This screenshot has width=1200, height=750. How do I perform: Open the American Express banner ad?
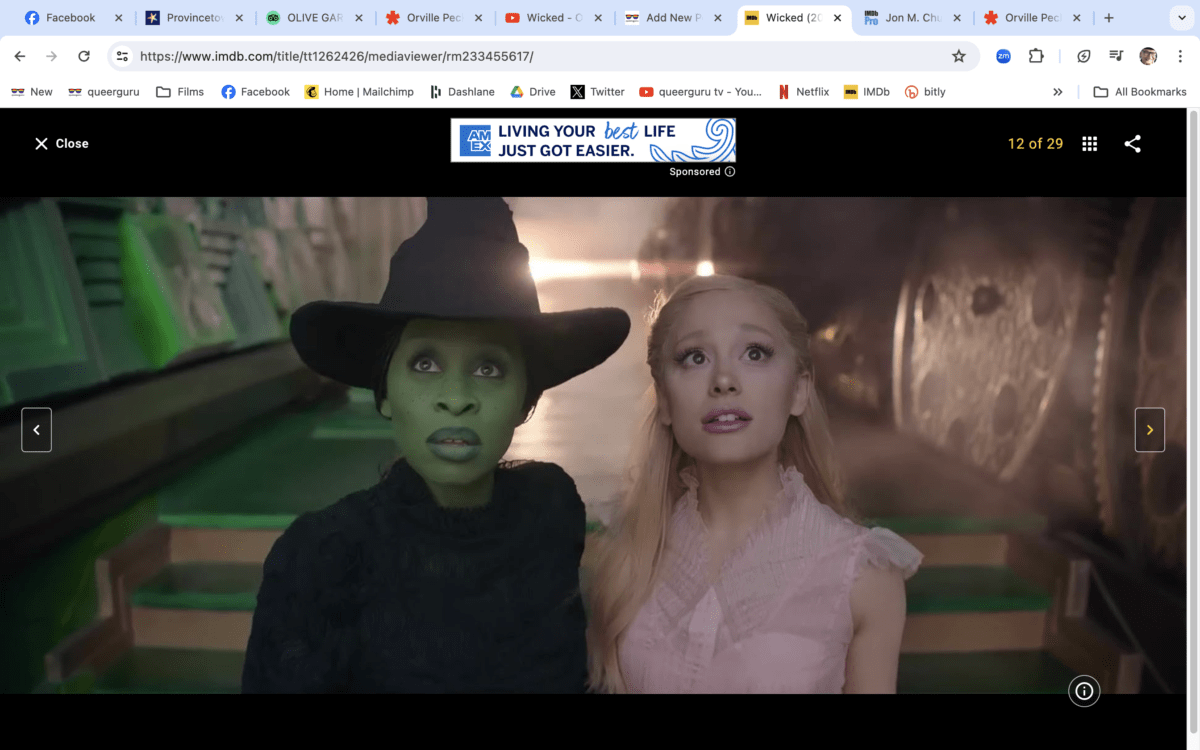(x=593, y=140)
